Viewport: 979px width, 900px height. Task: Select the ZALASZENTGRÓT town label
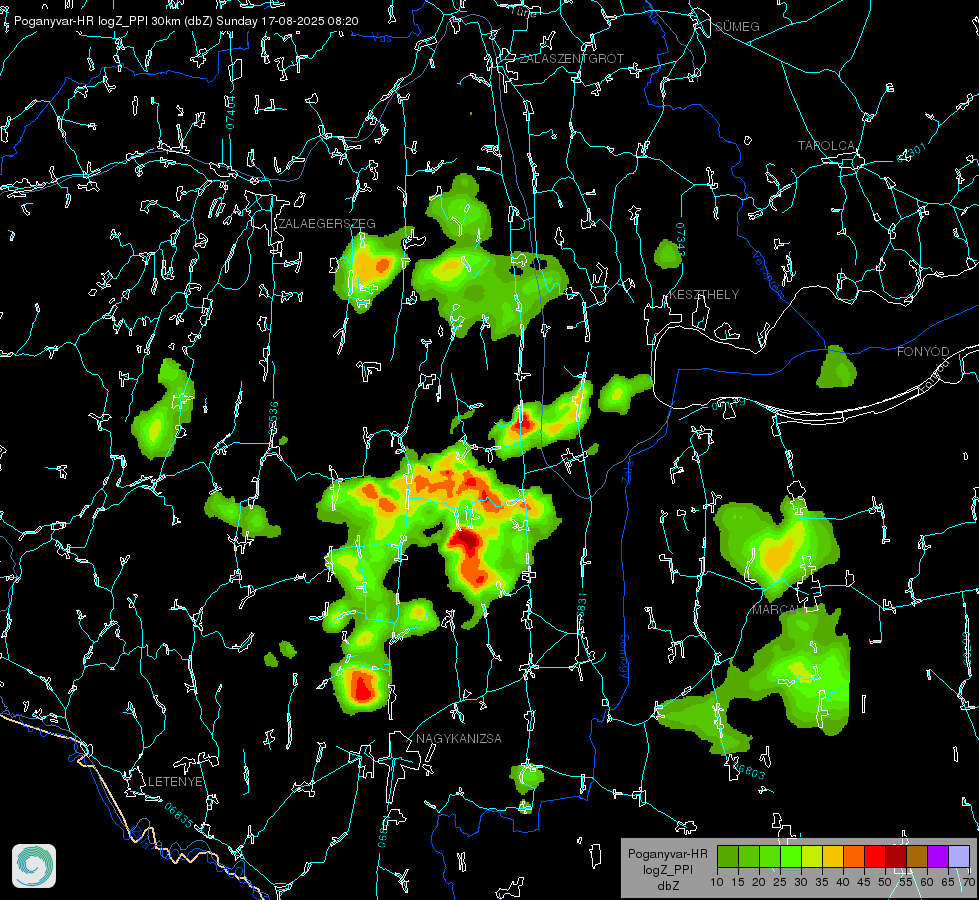[x=571, y=58]
